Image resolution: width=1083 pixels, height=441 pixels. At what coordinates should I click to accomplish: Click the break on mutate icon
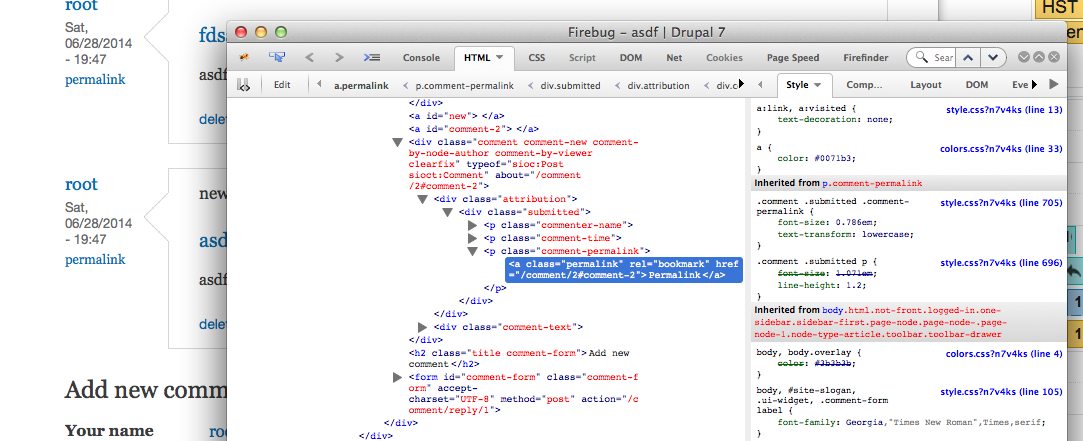243,85
